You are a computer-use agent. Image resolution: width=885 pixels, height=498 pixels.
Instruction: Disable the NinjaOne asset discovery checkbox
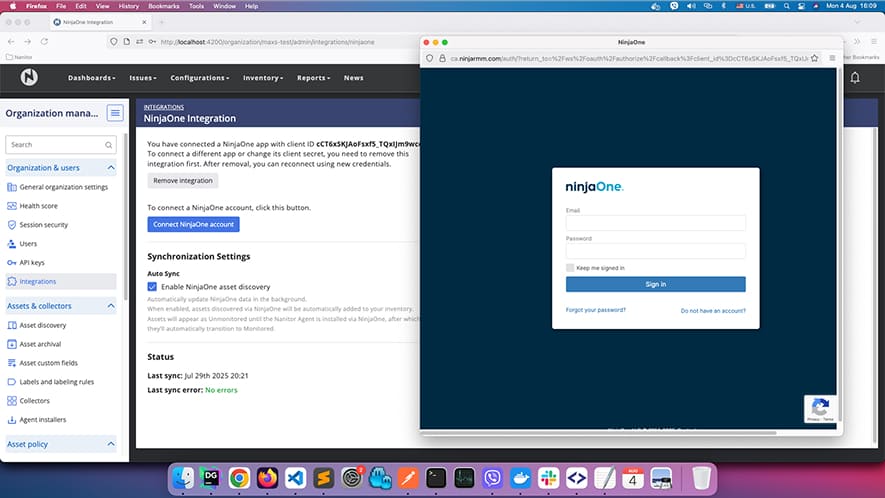point(152,287)
